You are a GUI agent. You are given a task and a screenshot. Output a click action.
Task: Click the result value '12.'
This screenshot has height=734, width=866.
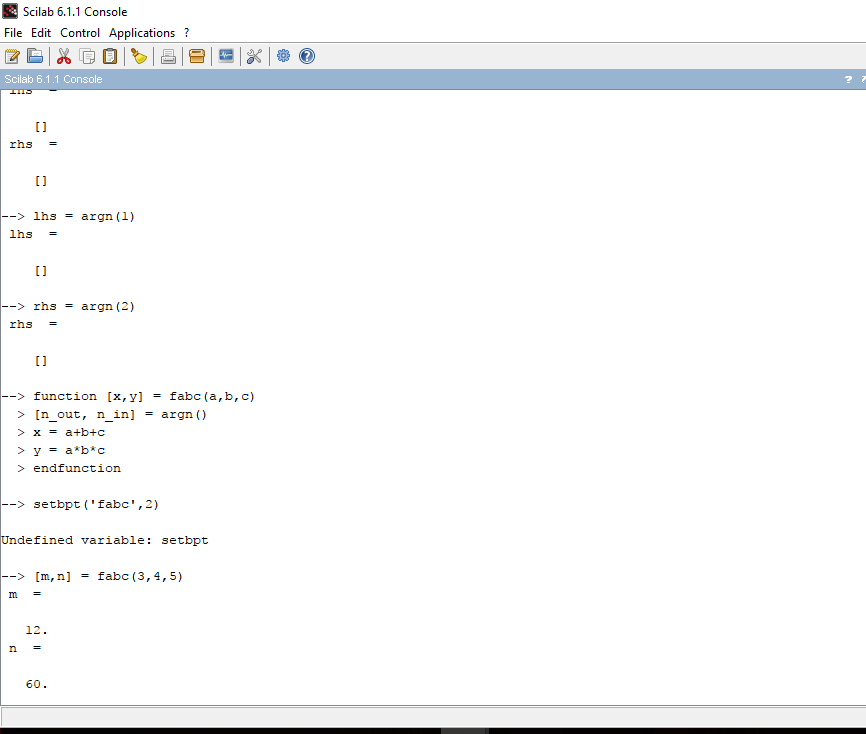click(36, 630)
